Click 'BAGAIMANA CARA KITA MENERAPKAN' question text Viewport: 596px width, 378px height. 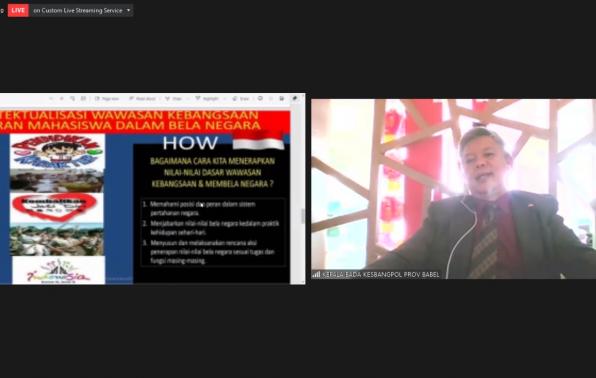[x=212, y=161]
